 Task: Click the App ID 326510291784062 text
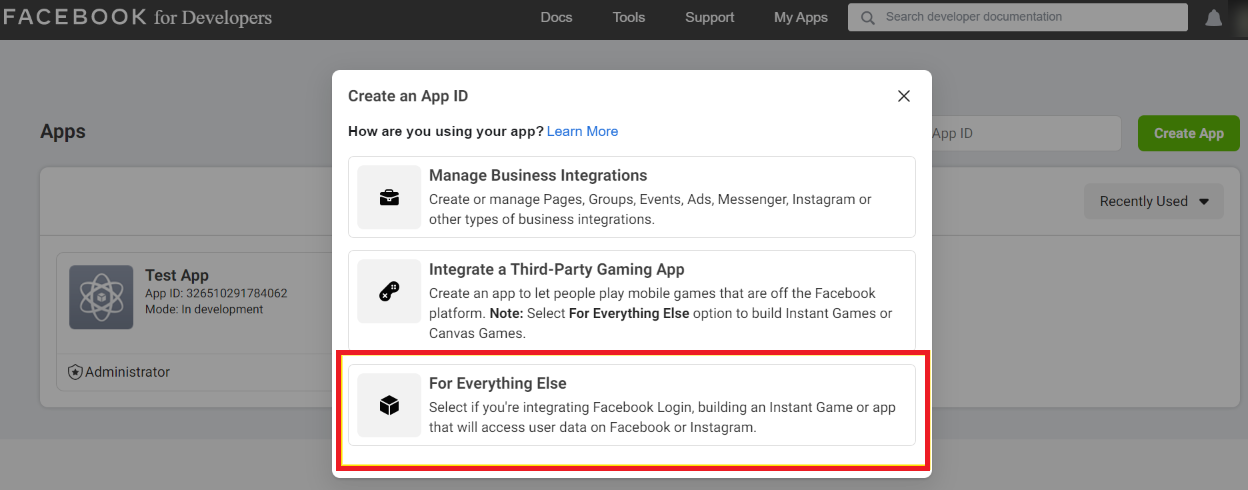pos(216,294)
